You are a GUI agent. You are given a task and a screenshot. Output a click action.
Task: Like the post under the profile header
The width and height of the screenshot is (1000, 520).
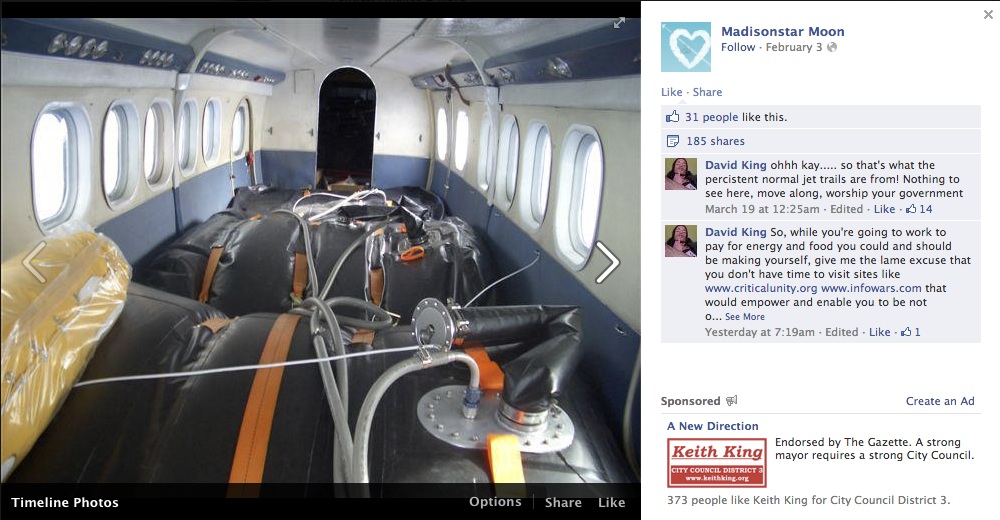click(x=672, y=92)
